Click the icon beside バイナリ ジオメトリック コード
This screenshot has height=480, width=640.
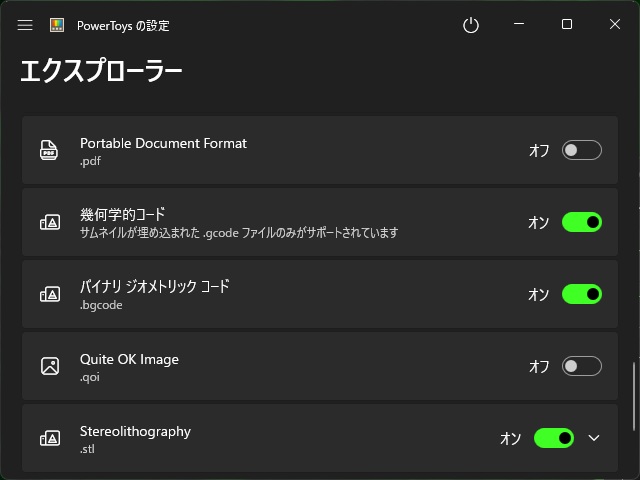tap(50, 294)
